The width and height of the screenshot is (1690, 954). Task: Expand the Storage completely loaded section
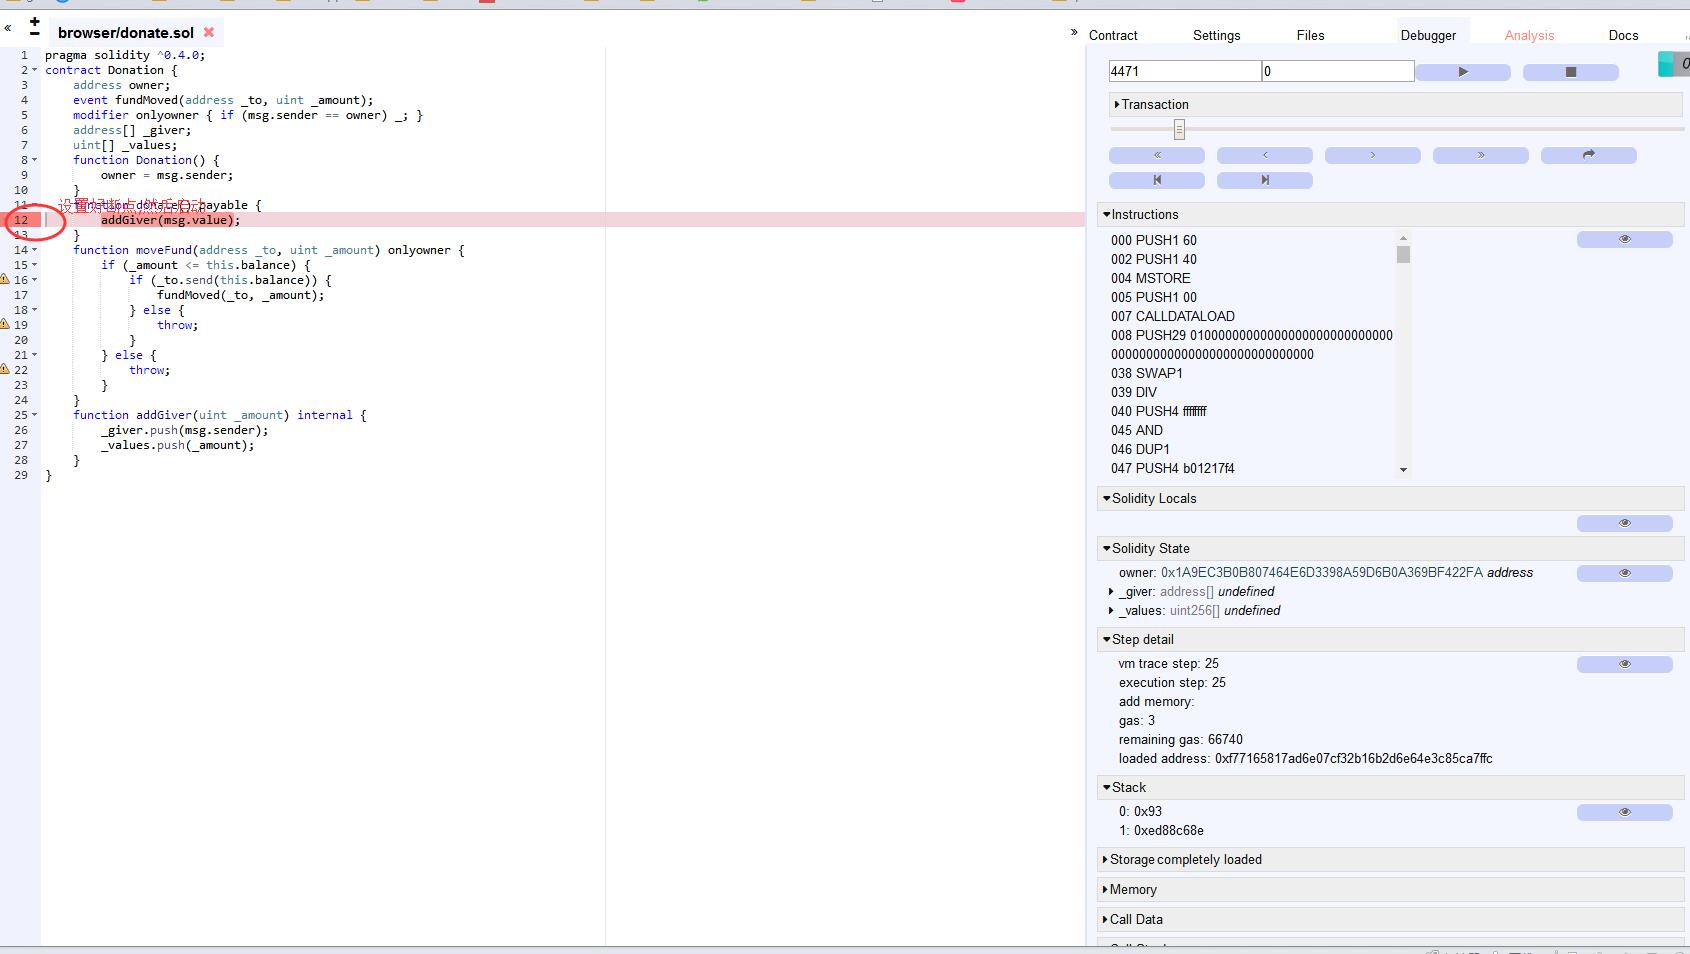tap(1391, 859)
